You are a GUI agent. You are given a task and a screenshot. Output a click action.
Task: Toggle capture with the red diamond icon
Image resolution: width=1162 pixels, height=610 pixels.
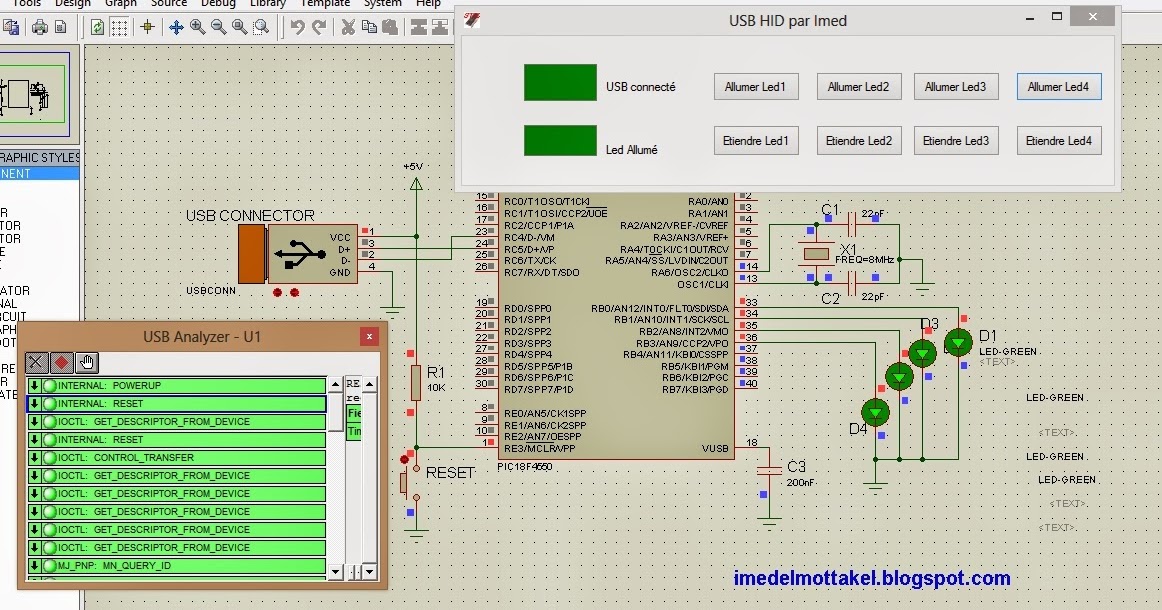(x=62, y=362)
